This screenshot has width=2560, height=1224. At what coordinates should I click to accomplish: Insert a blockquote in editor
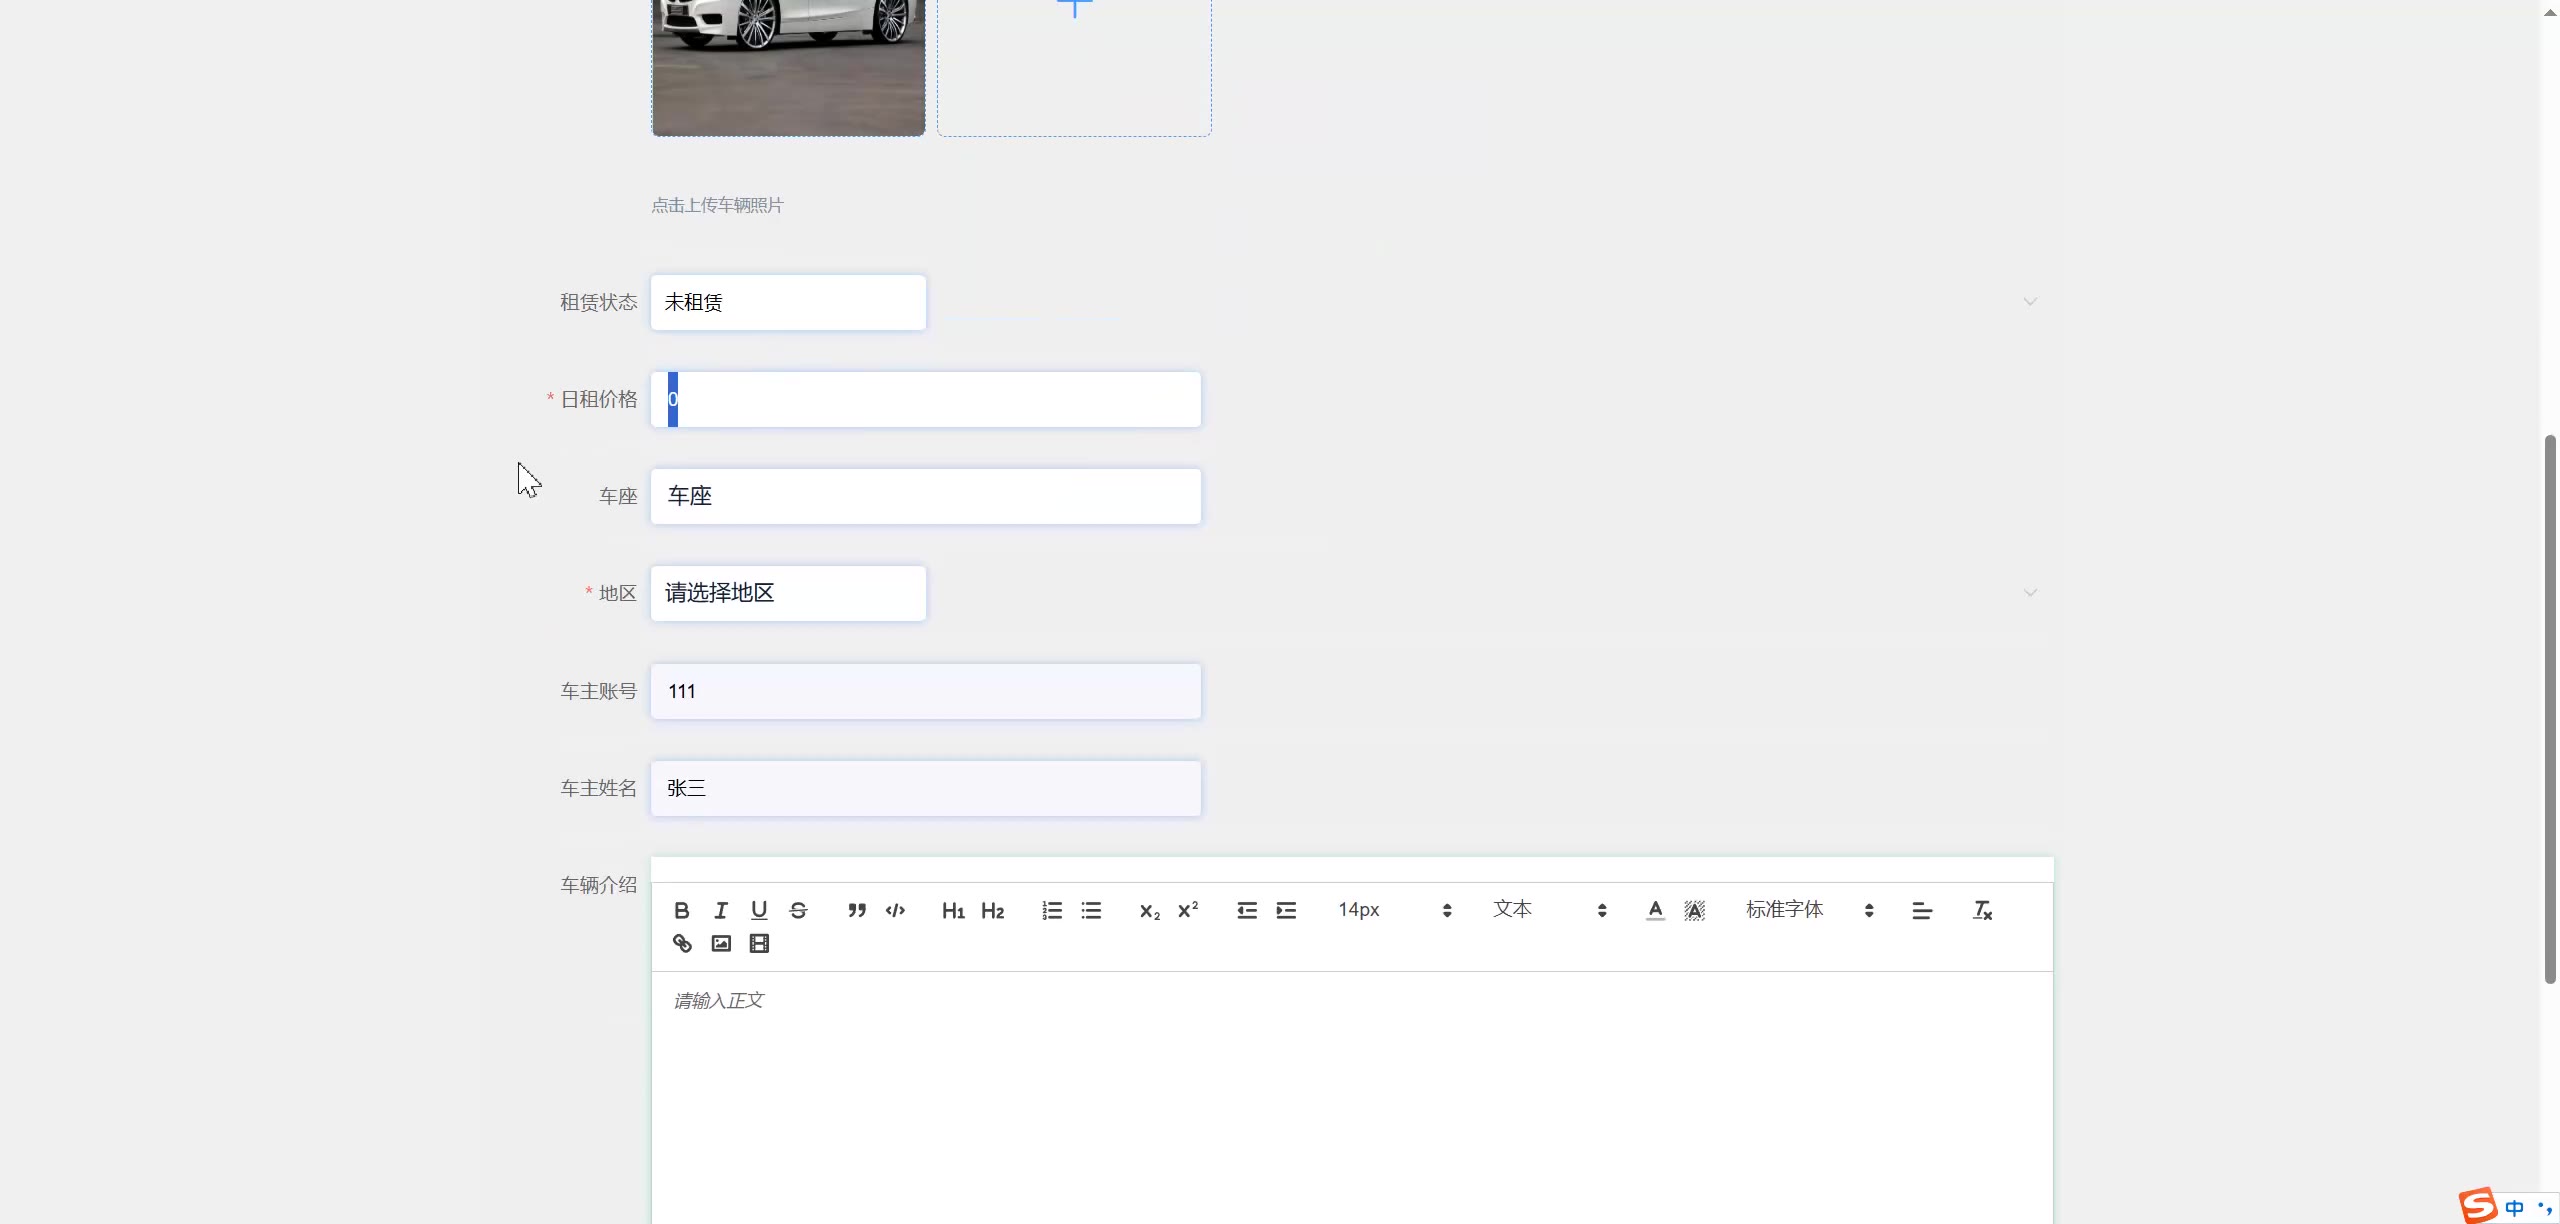(x=857, y=910)
